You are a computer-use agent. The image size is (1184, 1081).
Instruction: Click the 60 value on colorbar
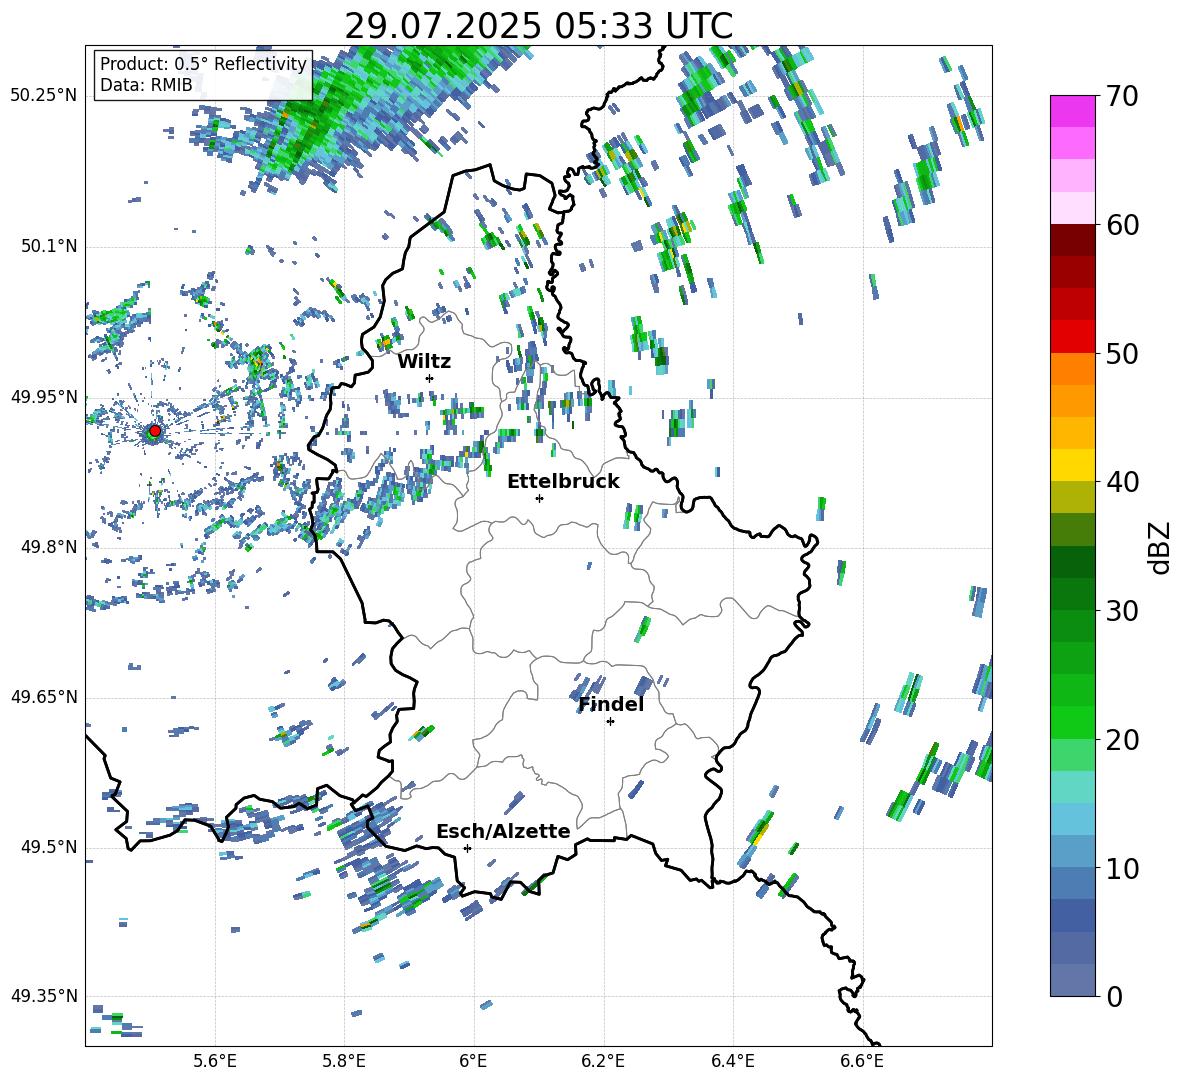pos(1122,225)
